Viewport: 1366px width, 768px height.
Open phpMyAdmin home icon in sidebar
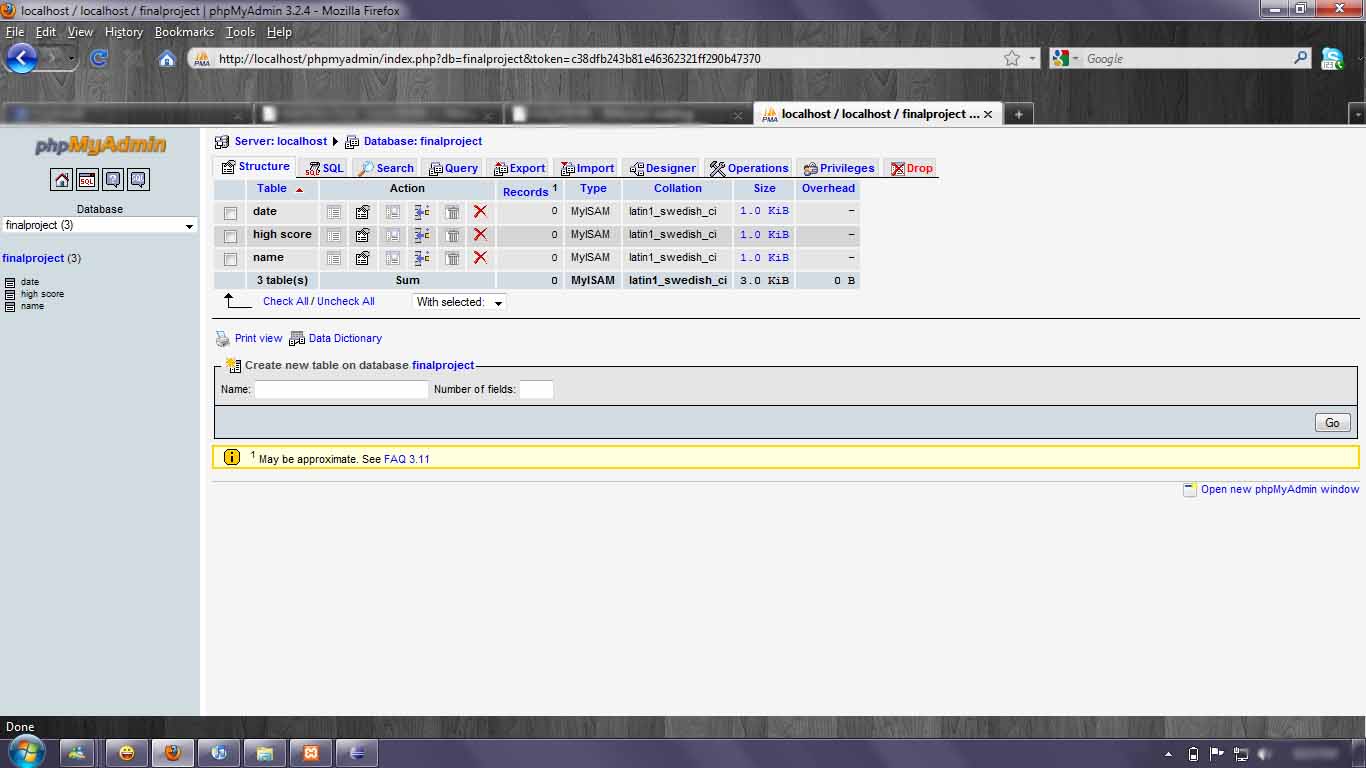pos(62,180)
